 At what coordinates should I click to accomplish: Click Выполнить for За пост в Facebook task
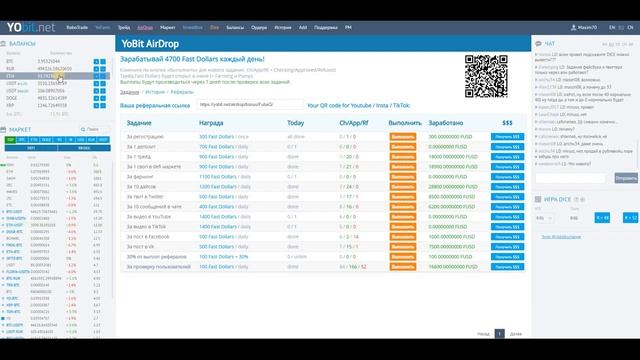tap(402, 237)
